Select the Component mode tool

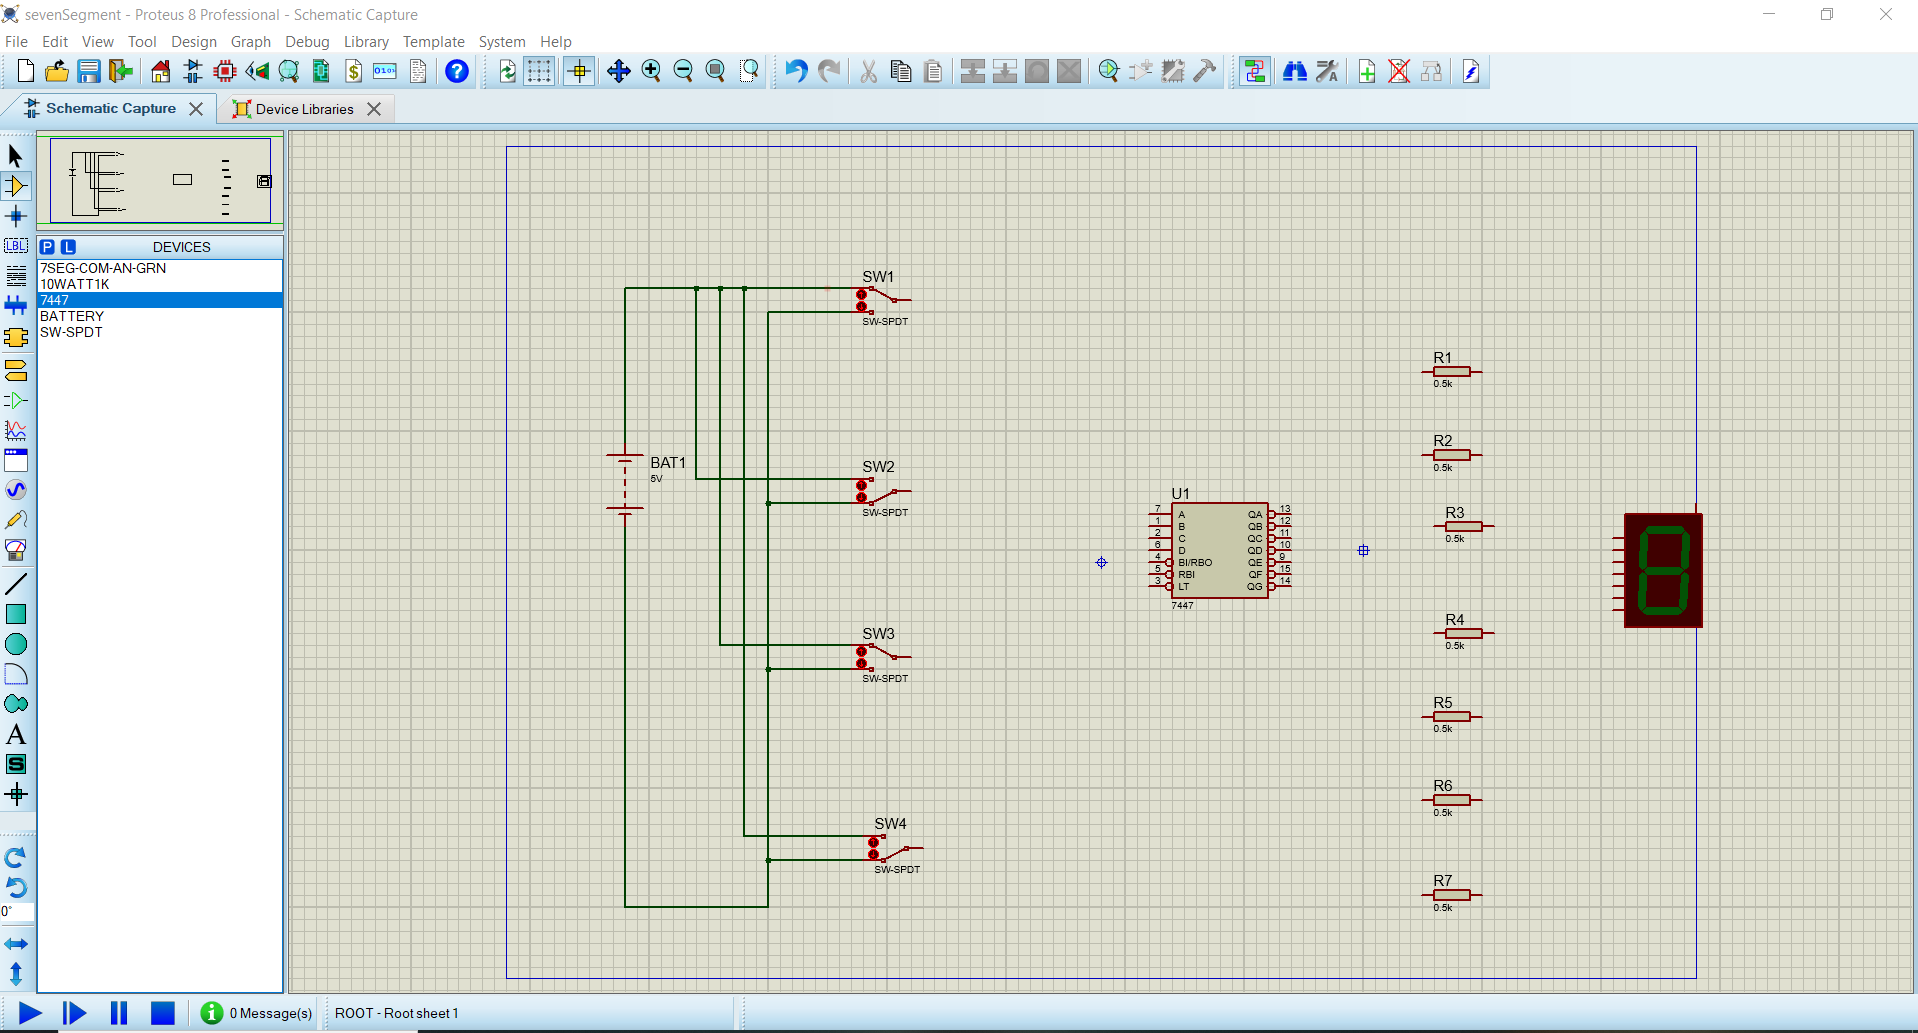[x=16, y=186]
